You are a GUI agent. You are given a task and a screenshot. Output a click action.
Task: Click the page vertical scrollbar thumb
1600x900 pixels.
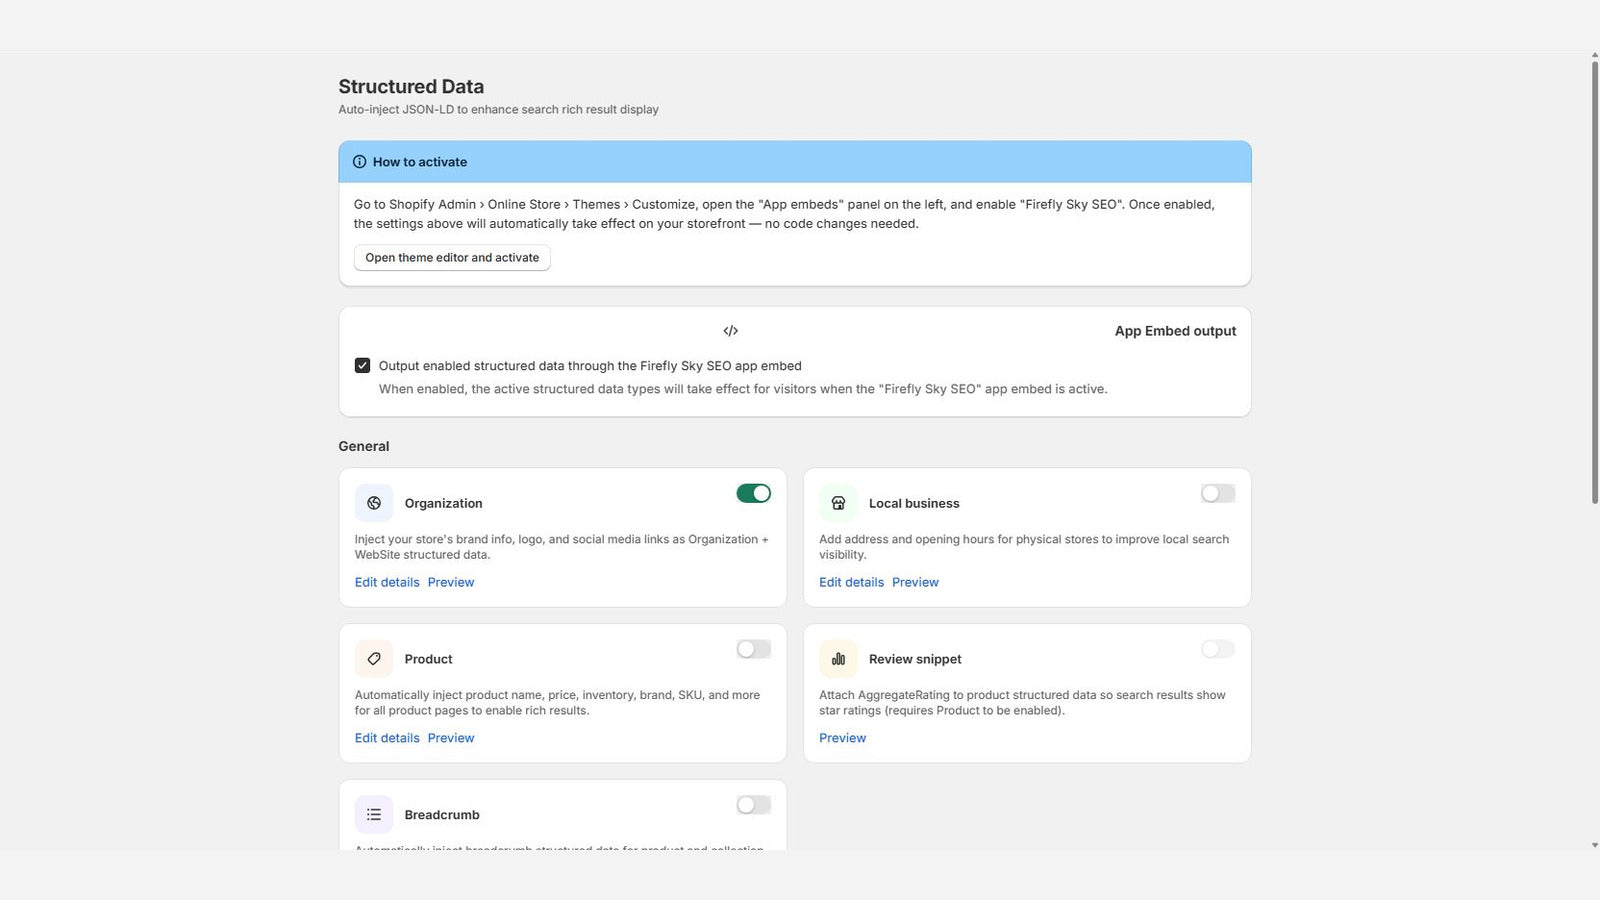tap(1595, 282)
